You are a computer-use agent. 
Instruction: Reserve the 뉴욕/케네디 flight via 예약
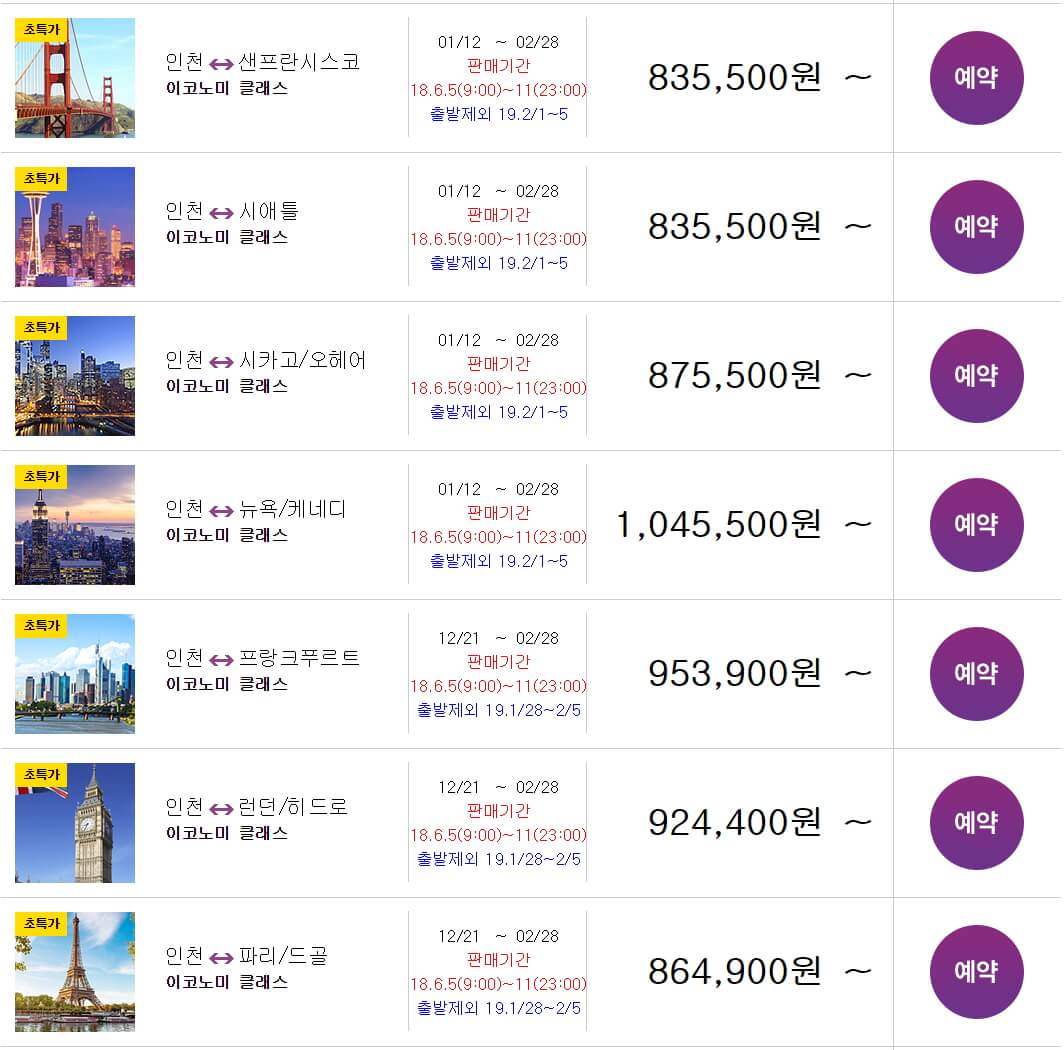pyautogui.click(x=976, y=525)
